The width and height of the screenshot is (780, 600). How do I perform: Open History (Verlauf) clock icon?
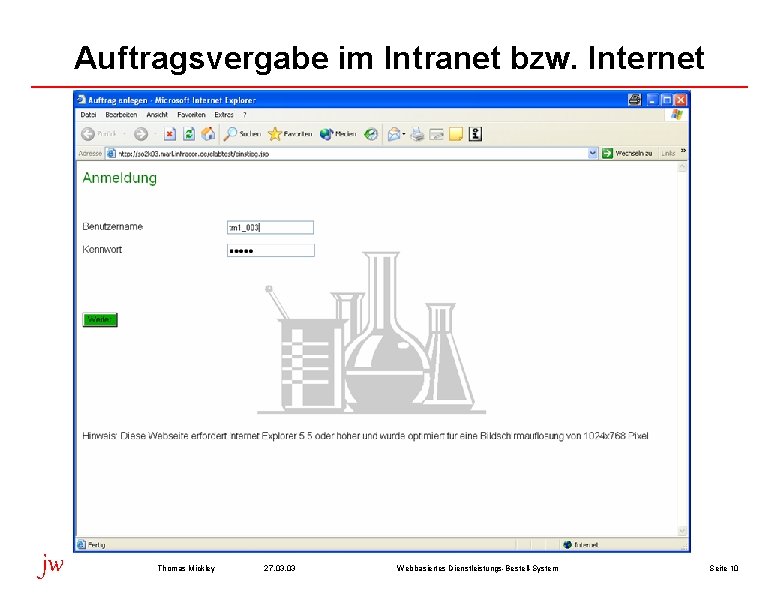click(371, 134)
